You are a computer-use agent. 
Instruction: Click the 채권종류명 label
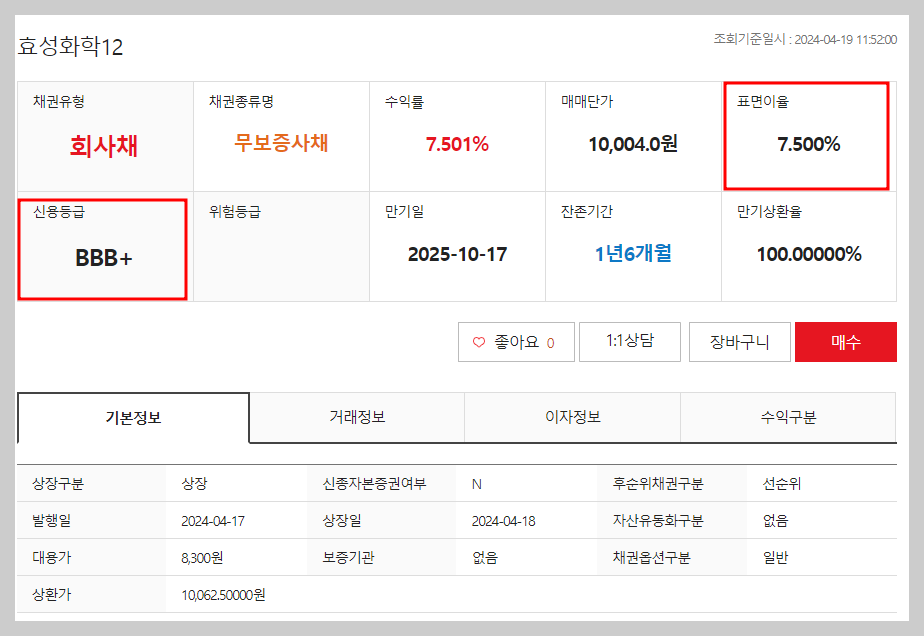coord(241,101)
